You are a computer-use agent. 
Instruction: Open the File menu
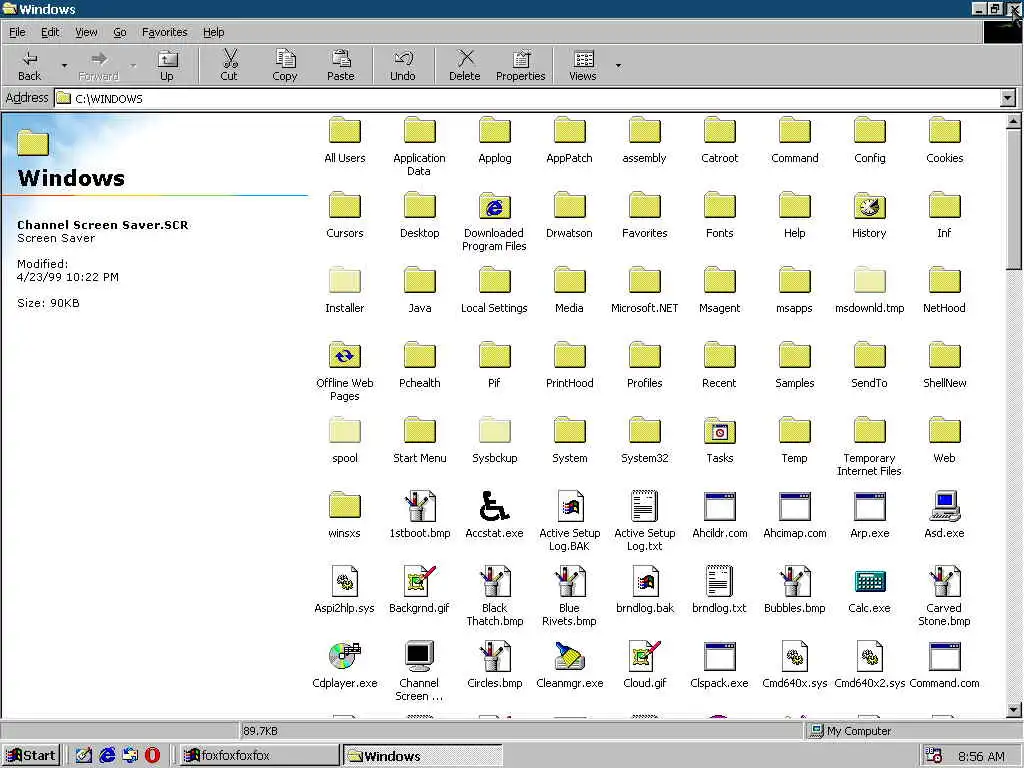click(17, 32)
